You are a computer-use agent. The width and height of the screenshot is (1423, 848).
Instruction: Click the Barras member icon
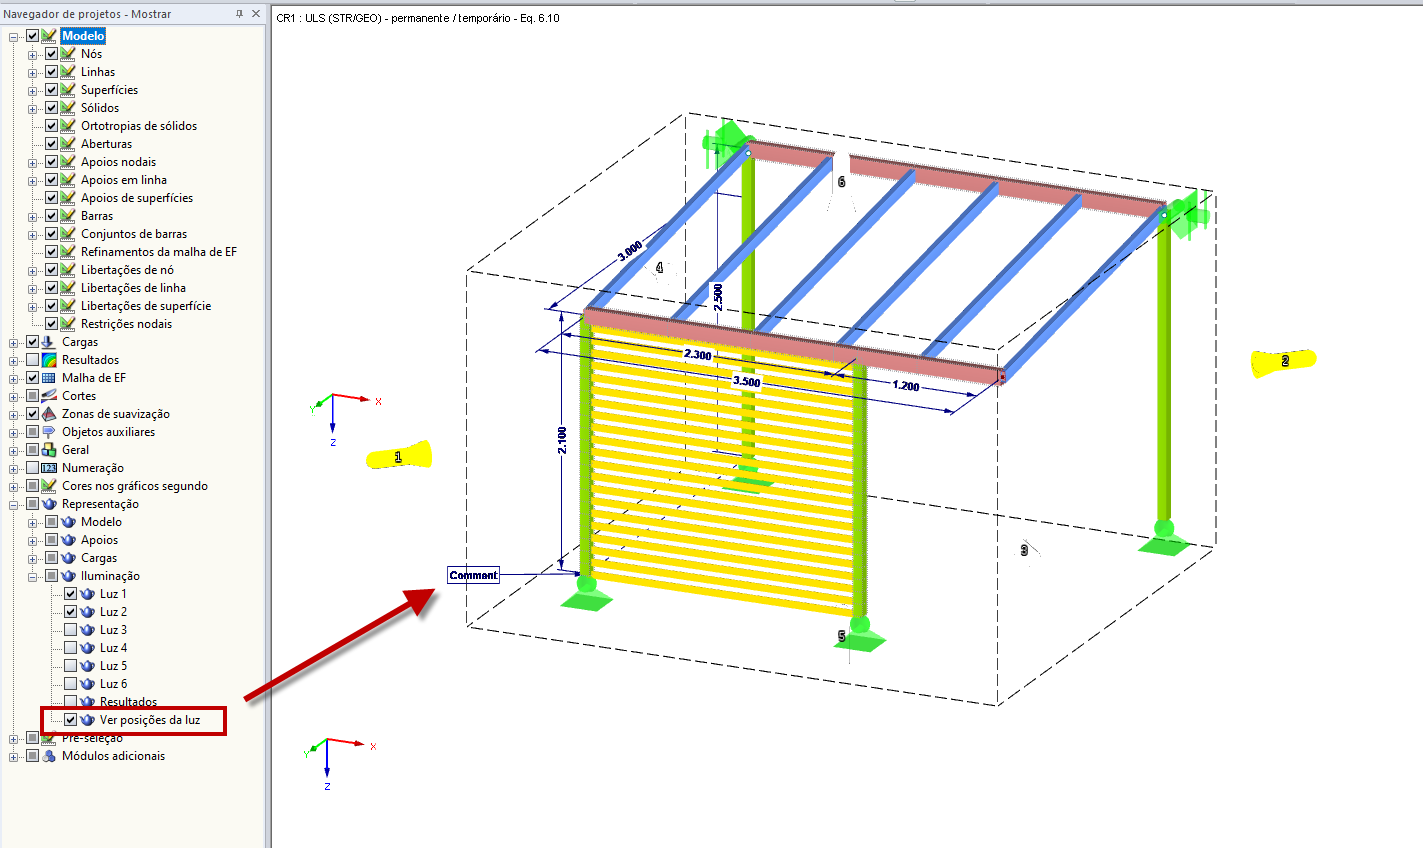pos(68,216)
